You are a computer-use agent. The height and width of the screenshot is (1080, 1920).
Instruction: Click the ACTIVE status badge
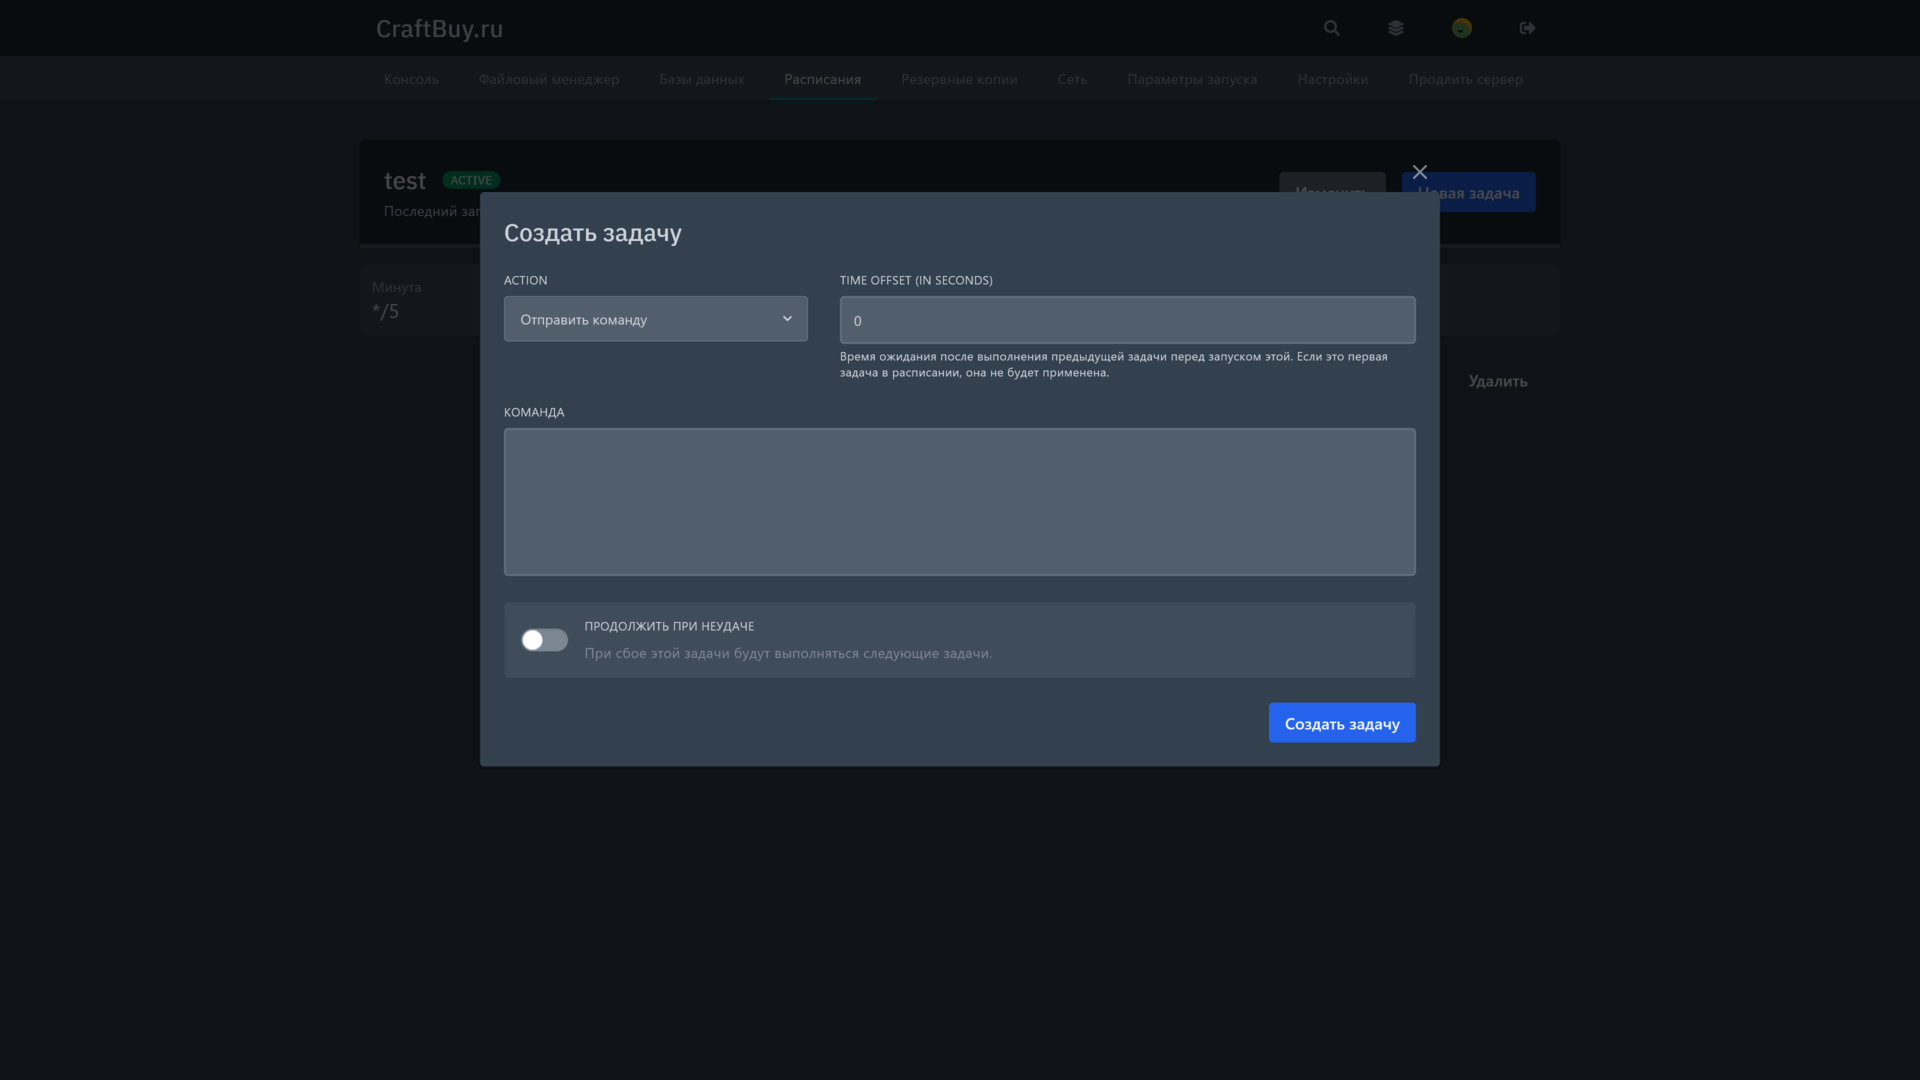(x=471, y=180)
